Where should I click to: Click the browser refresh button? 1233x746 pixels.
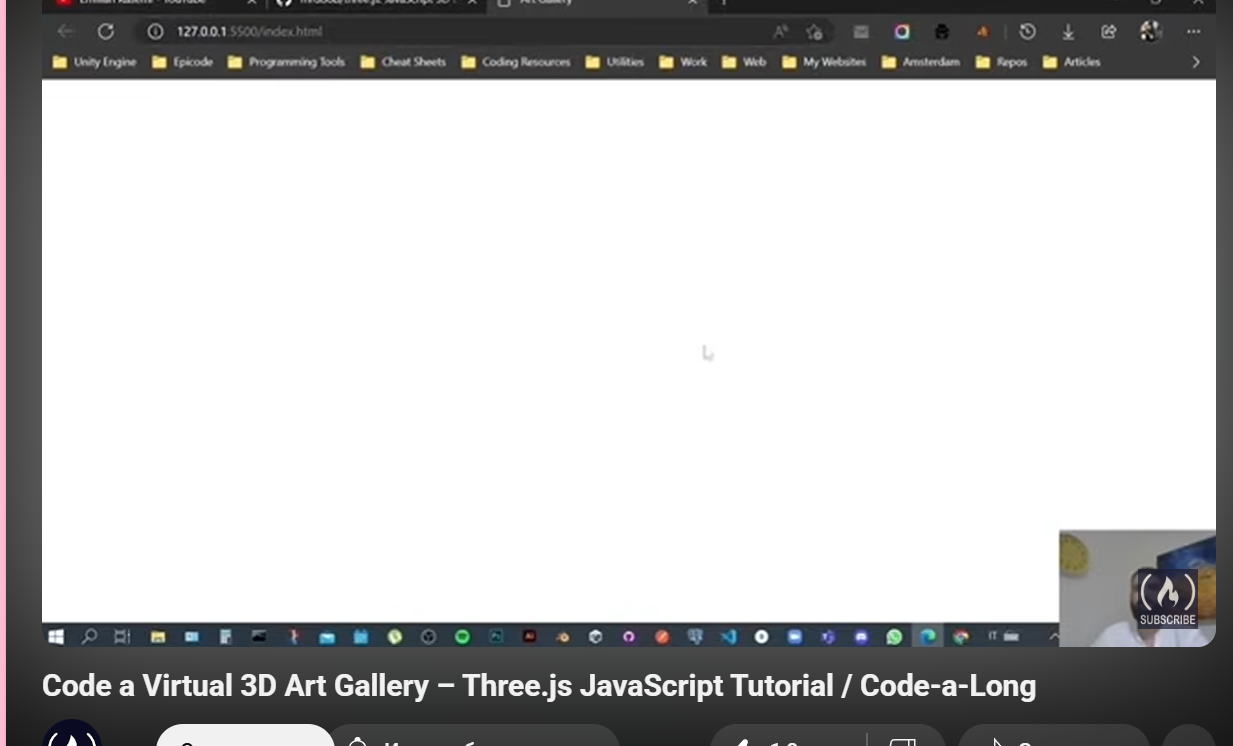click(x=106, y=31)
